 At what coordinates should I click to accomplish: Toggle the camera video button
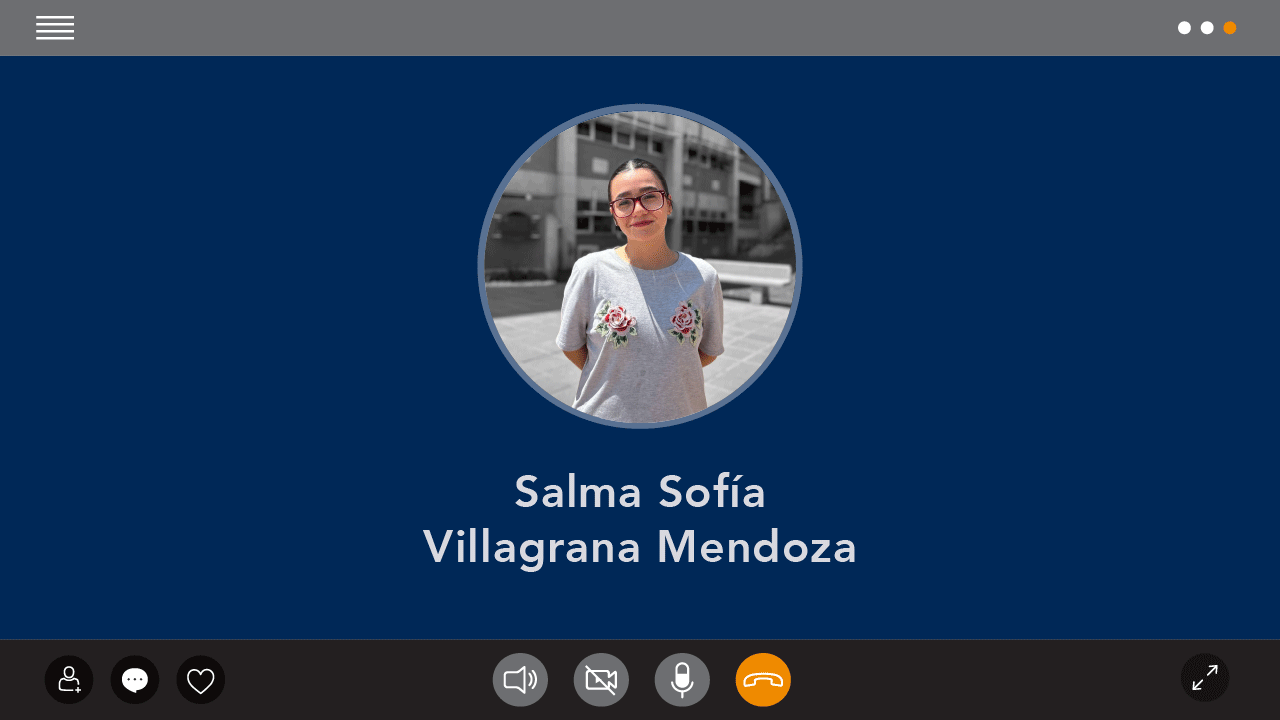601,680
